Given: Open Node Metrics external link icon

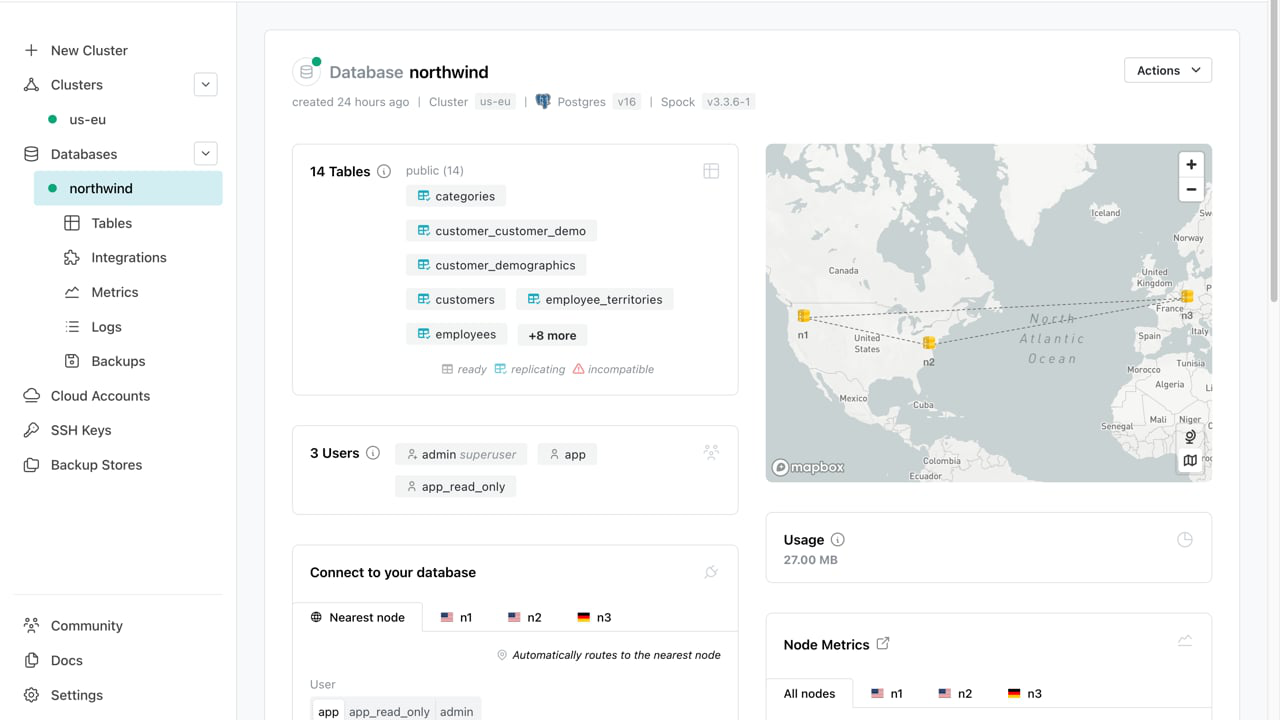Looking at the screenshot, I should (883, 644).
